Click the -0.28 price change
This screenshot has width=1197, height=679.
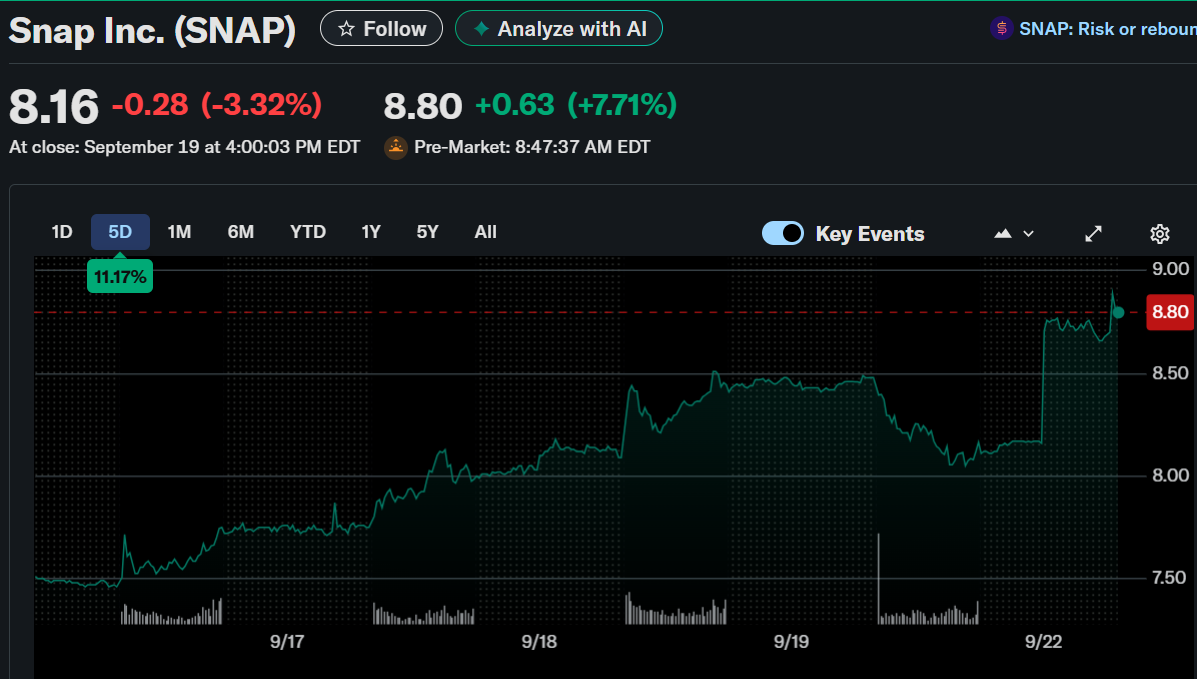pyautogui.click(x=150, y=105)
